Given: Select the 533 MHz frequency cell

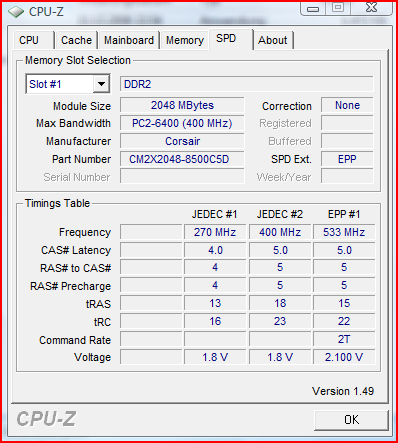Looking at the screenshot, I should [x=344, y=232].
